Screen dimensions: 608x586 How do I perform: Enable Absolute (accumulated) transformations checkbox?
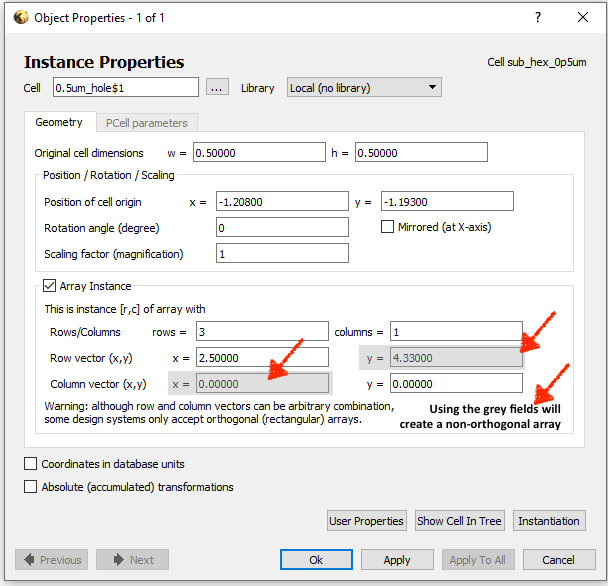[31, 487]
